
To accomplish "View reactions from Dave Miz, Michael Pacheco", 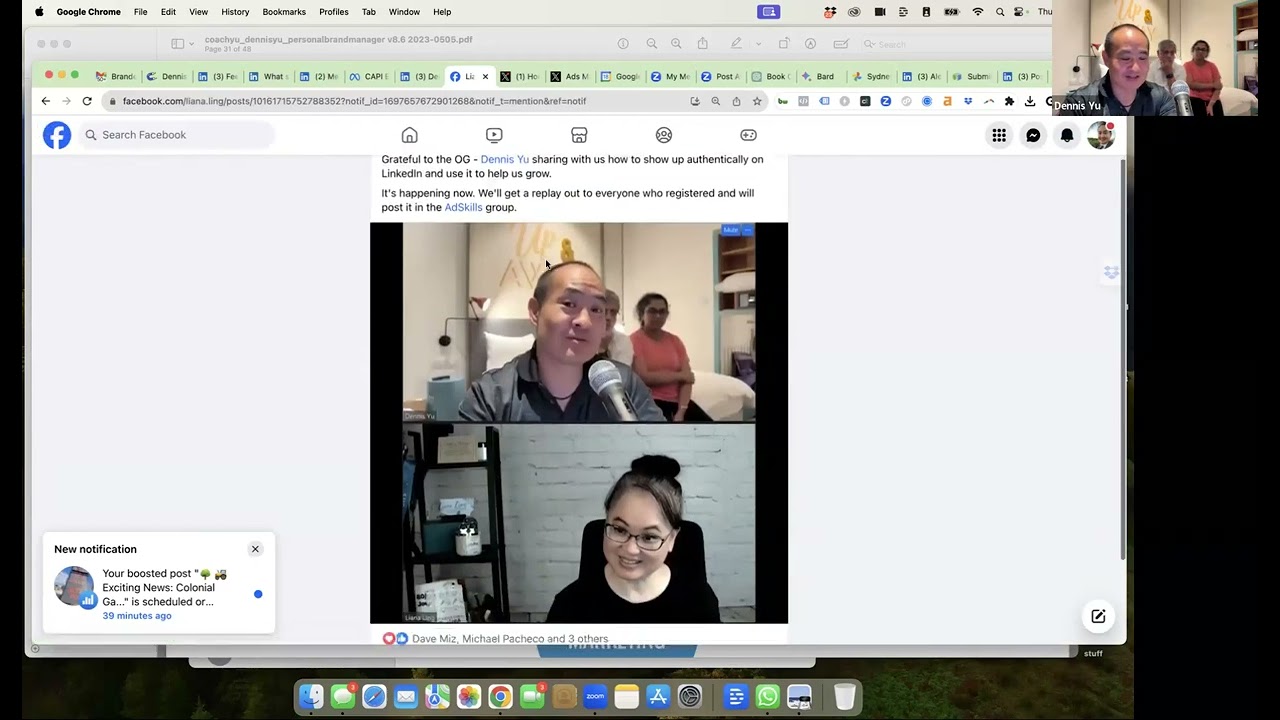I will (510, 638).
